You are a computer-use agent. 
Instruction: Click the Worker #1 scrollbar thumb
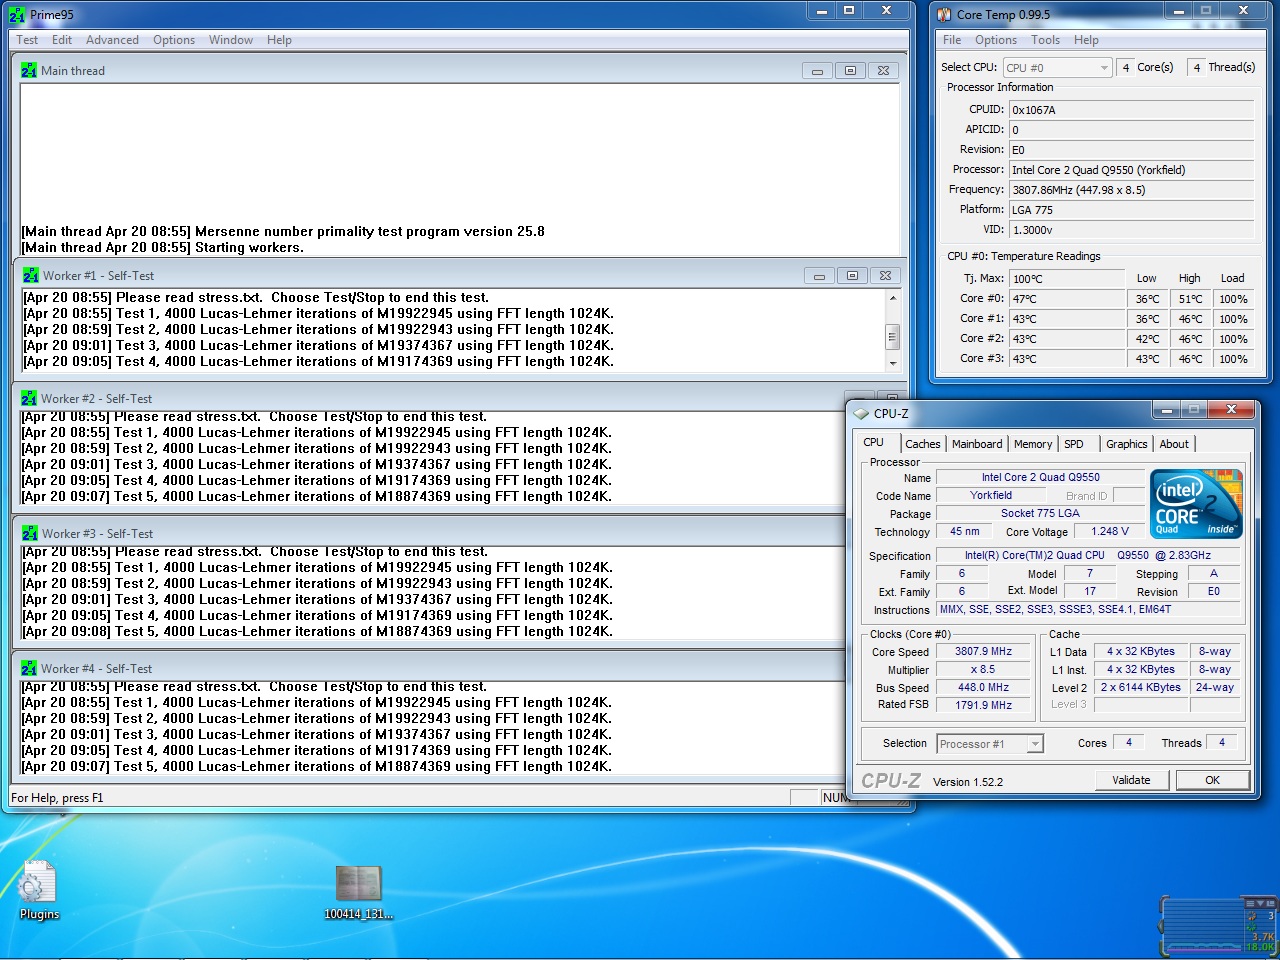pyautogui.click(x=892, y=336)
